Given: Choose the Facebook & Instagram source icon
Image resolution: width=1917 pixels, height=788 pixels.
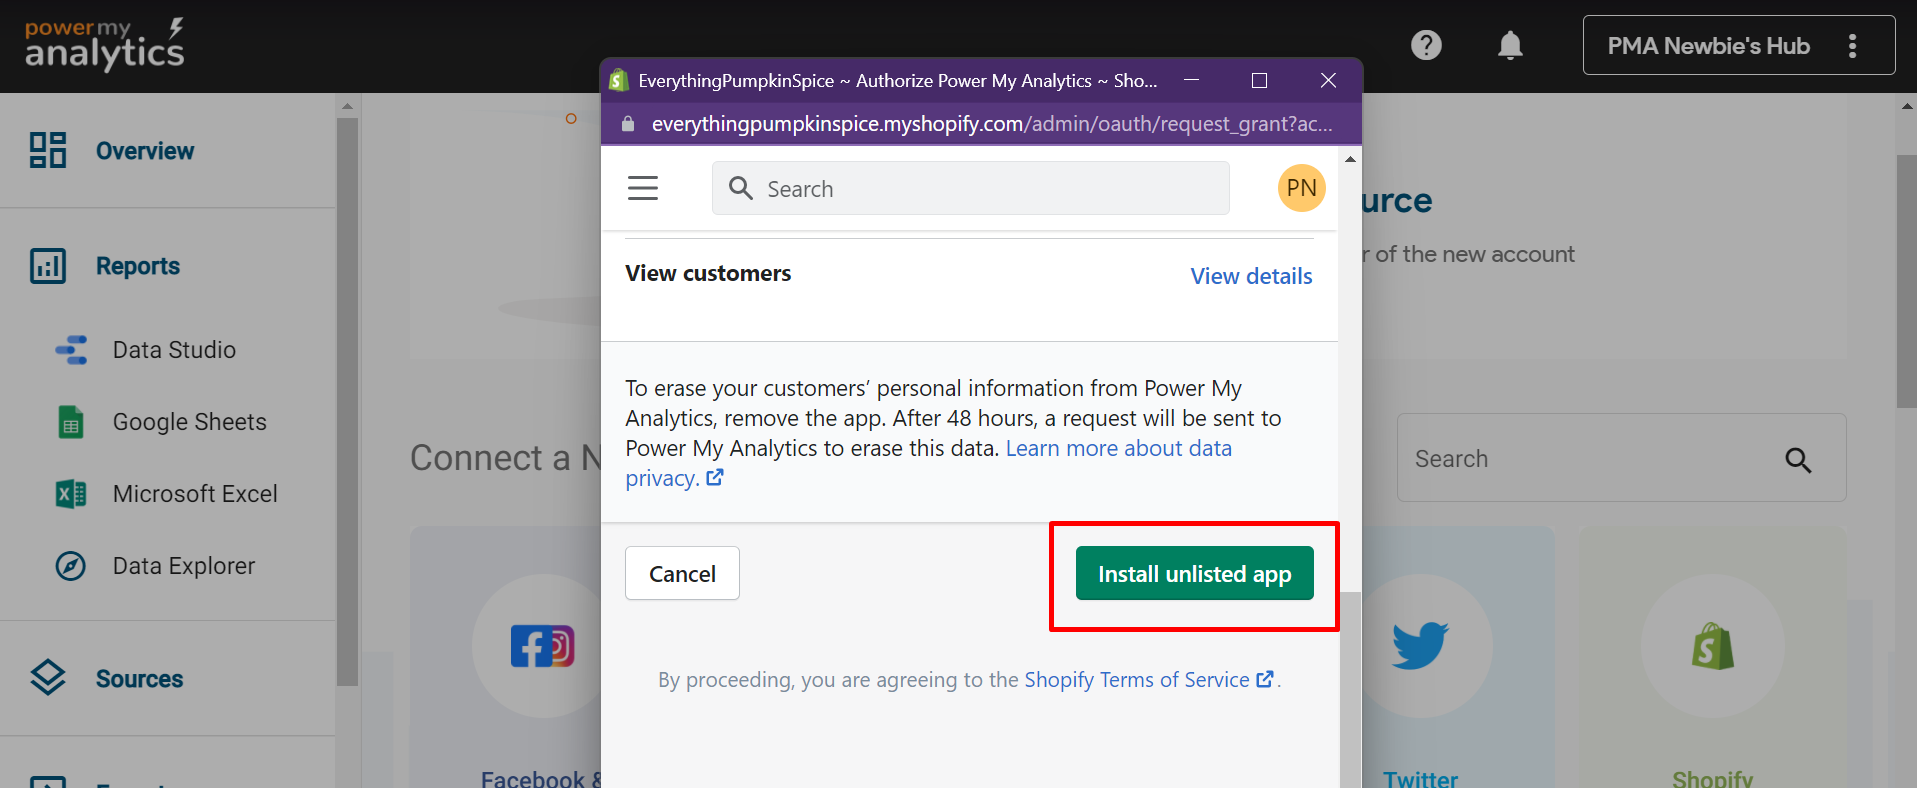Looking at the screenshot, I should coord(541,646).
